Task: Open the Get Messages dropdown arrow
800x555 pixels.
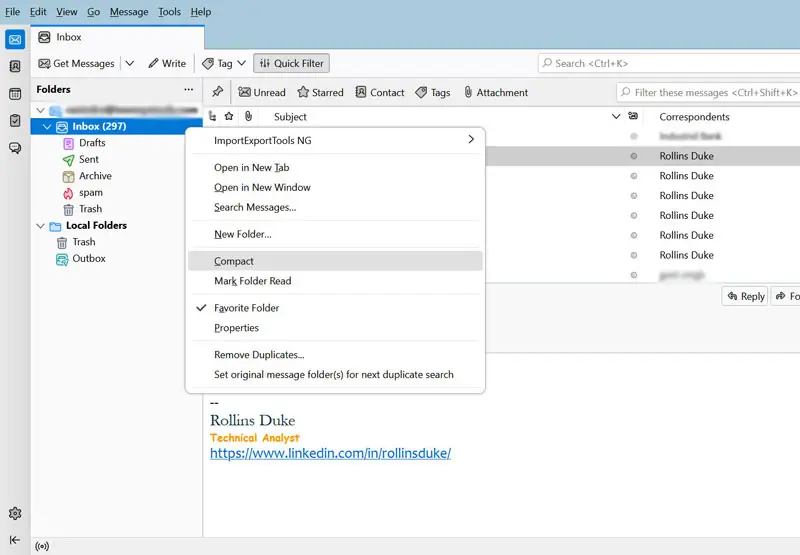Action: coord(130,63)
